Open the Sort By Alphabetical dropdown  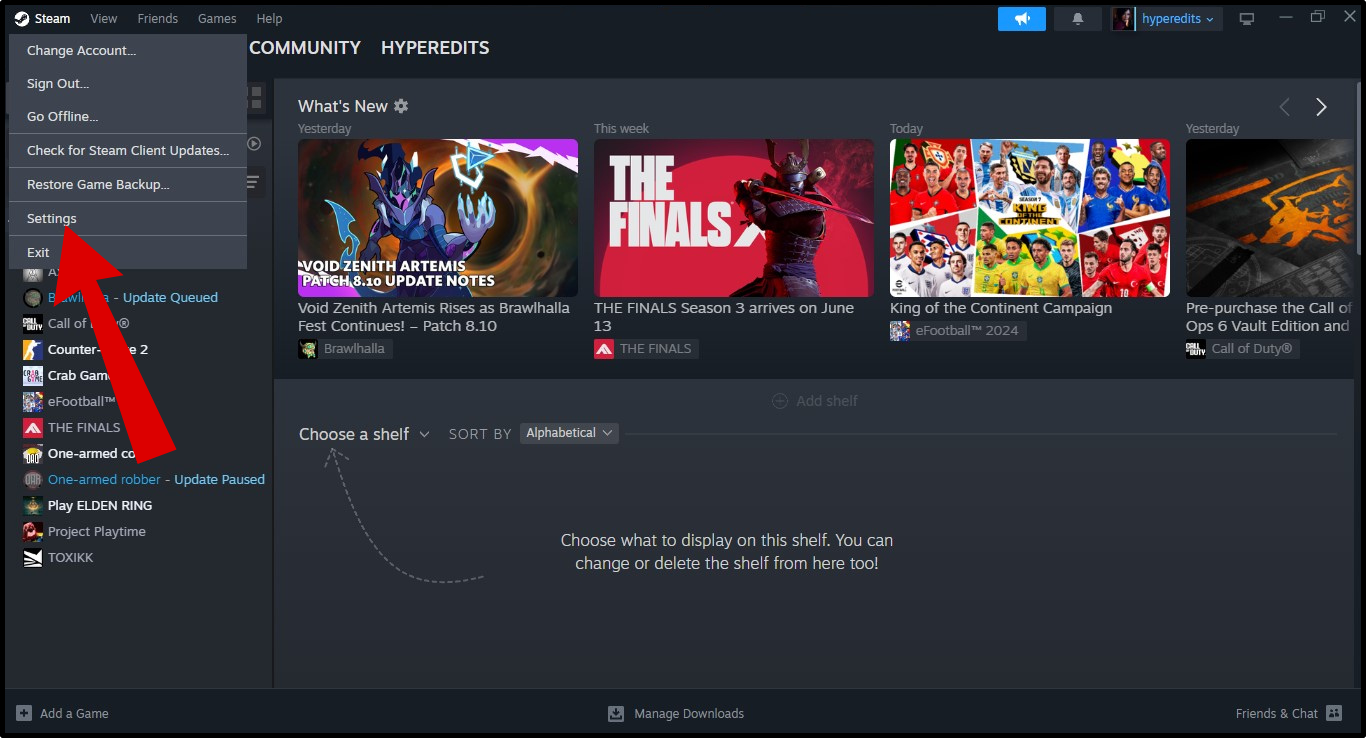[569, 433]
